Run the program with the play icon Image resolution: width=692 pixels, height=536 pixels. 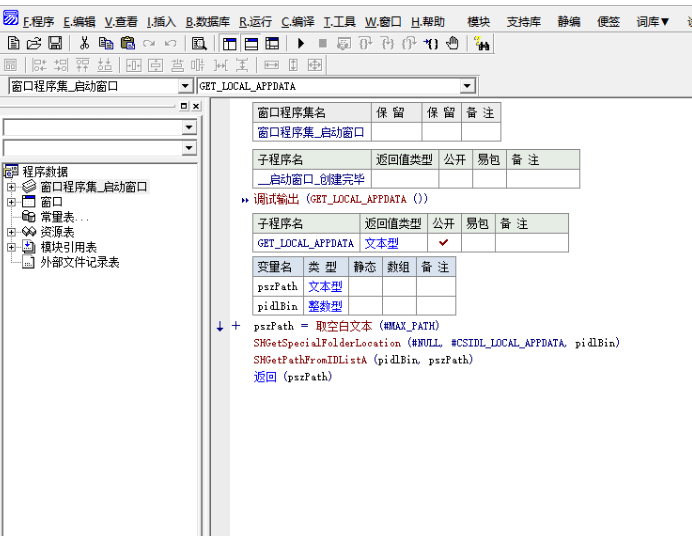coord(301,43)
